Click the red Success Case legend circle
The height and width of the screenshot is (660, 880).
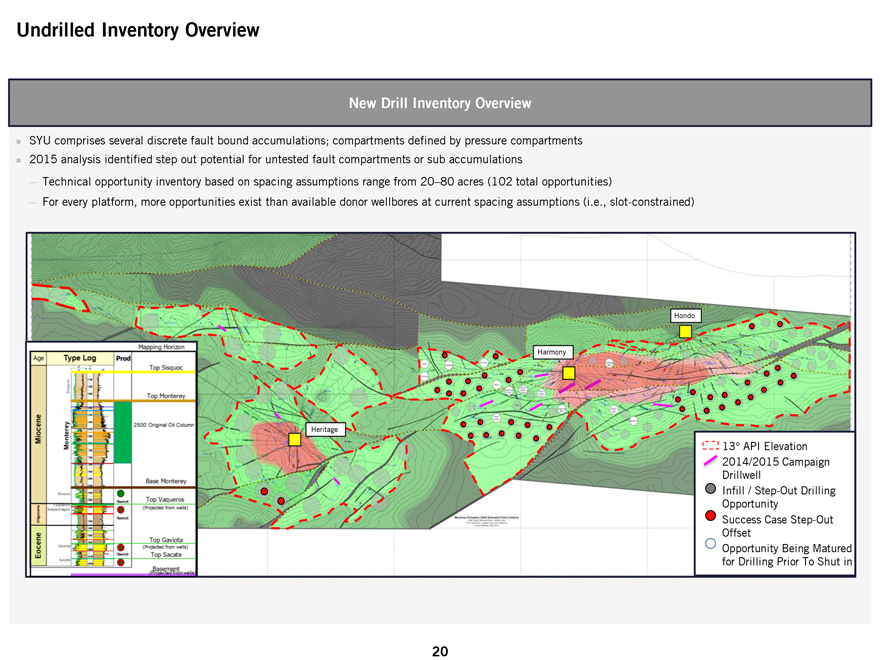[710, 516]
